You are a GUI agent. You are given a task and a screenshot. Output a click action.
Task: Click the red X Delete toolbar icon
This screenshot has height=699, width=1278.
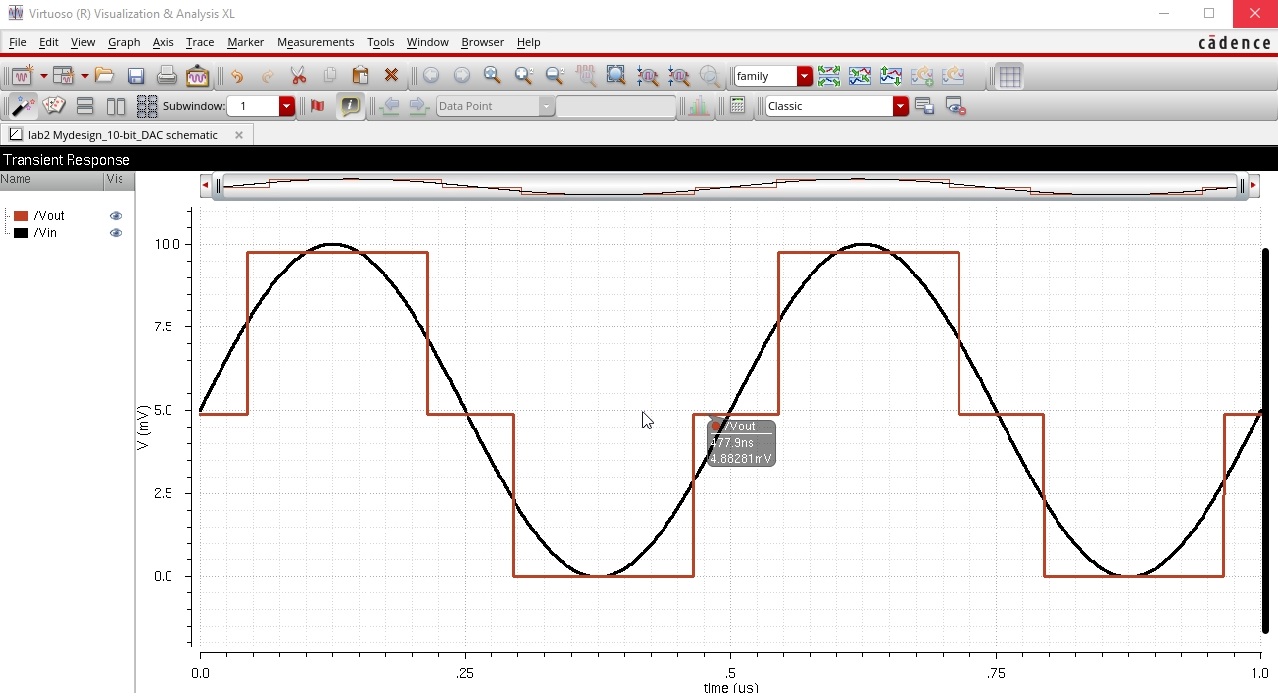[x=391, y=76]
